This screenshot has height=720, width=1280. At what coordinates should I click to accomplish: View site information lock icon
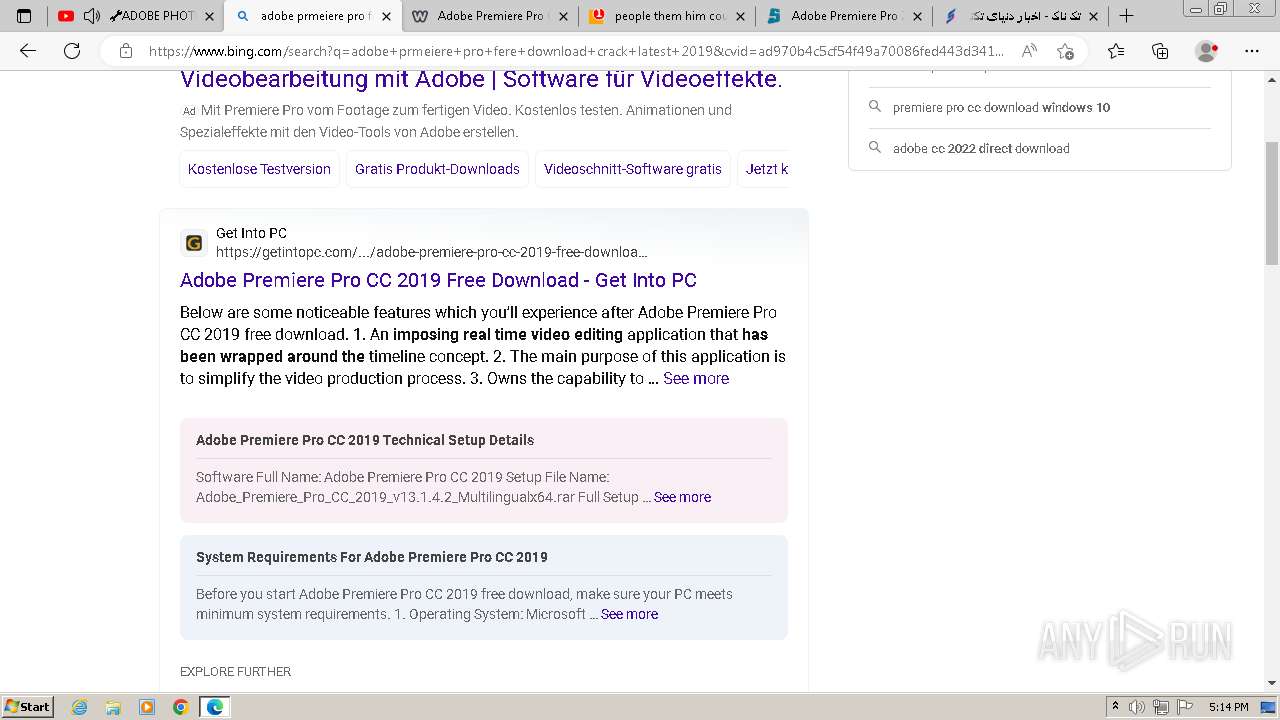(x=126, y=51)
